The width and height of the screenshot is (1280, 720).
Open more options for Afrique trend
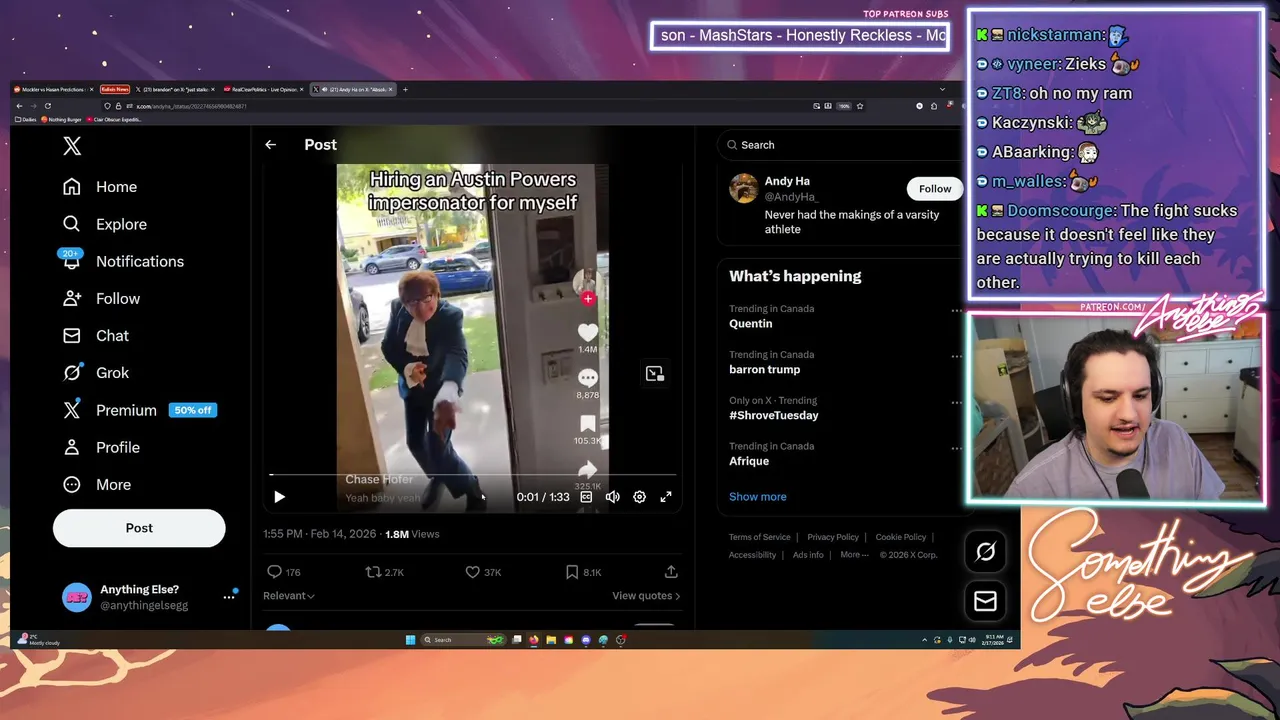[x=956, y=448]
